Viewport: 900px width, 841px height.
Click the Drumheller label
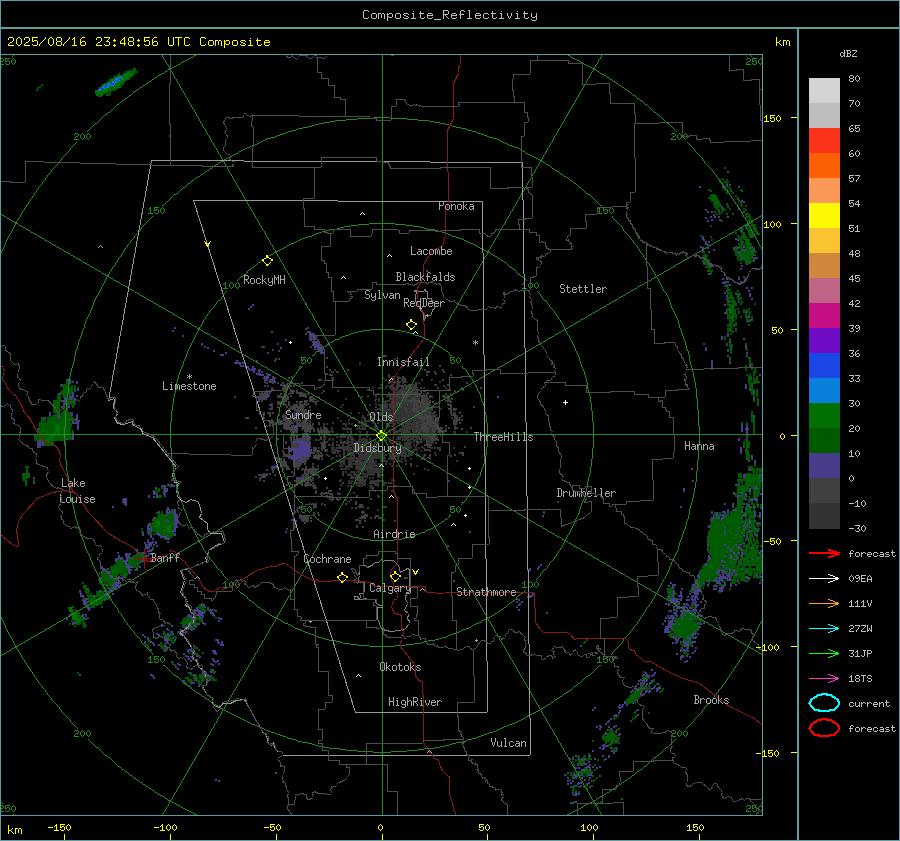586,493
